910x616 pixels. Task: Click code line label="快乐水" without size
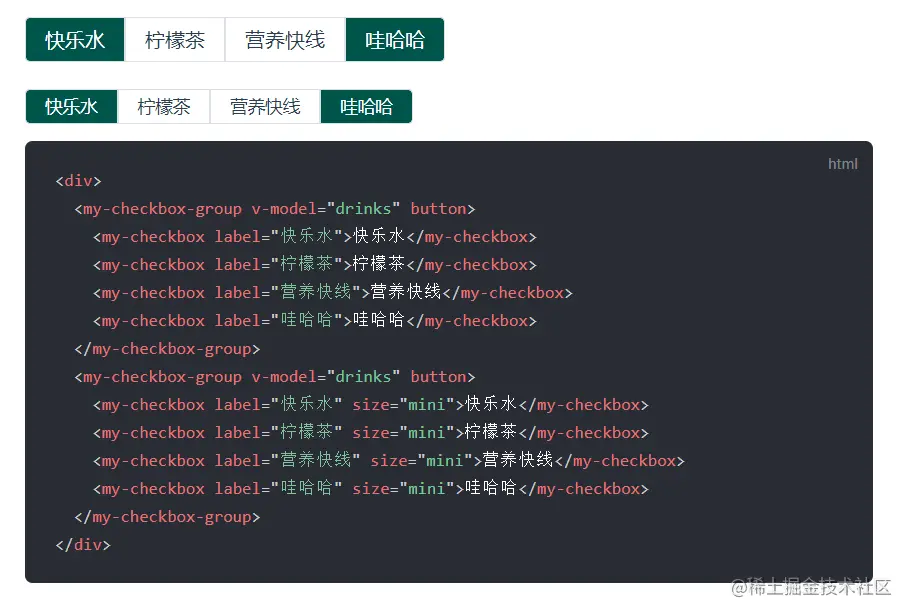pos(315,237)
